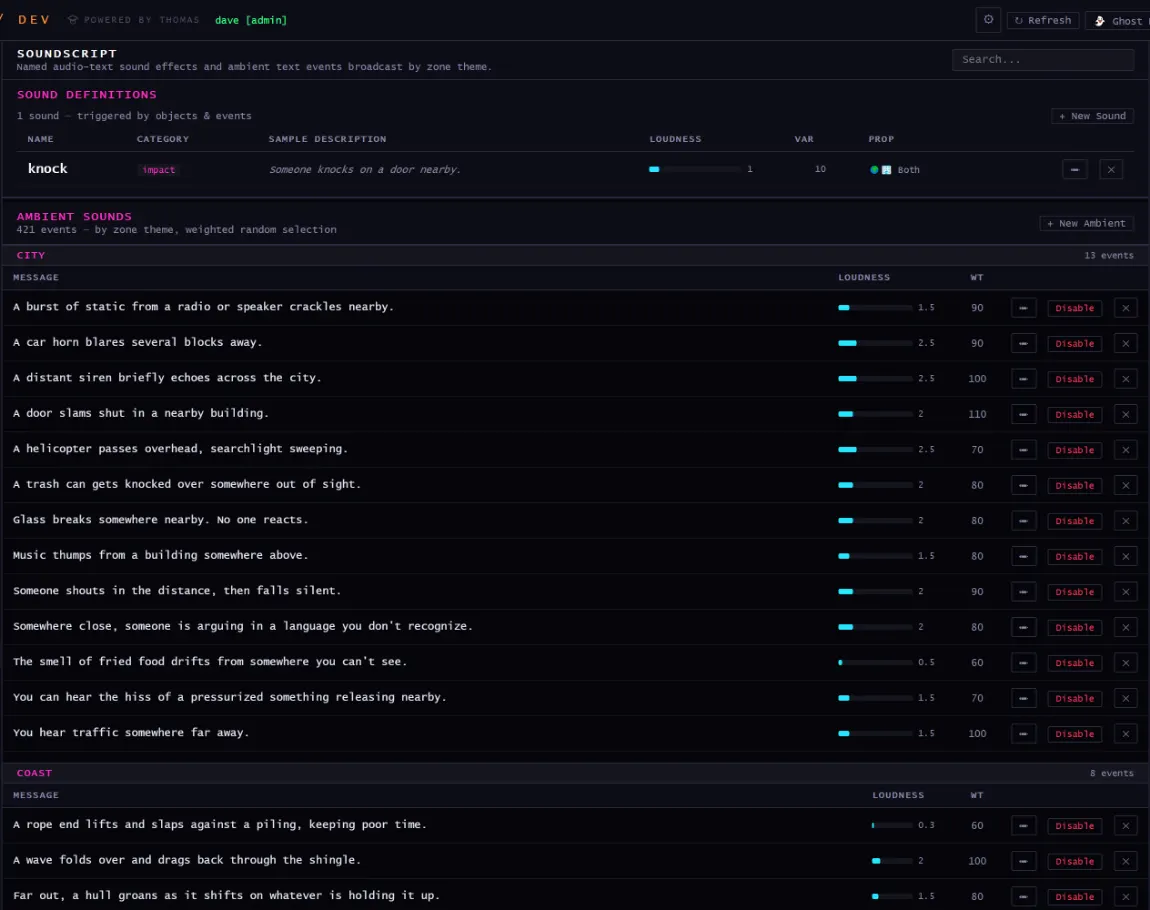Select the CITY theme header
The width and height of the screenshot is (1150, 910).
(31, 255)
